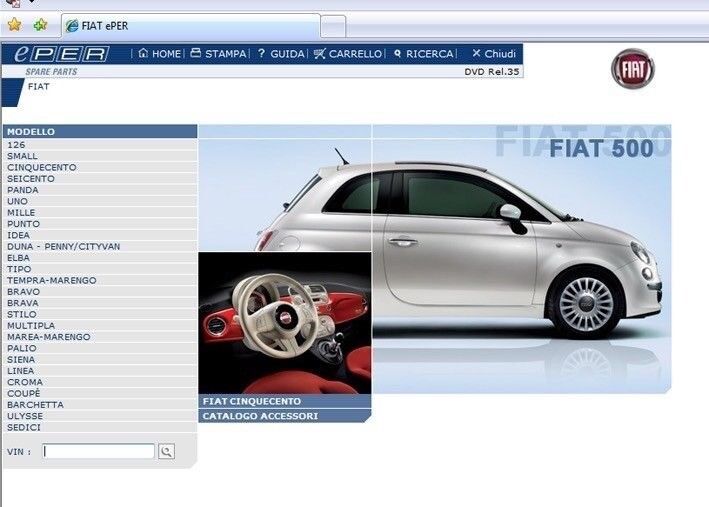Select the PUNTO model from list

(23, 224)
